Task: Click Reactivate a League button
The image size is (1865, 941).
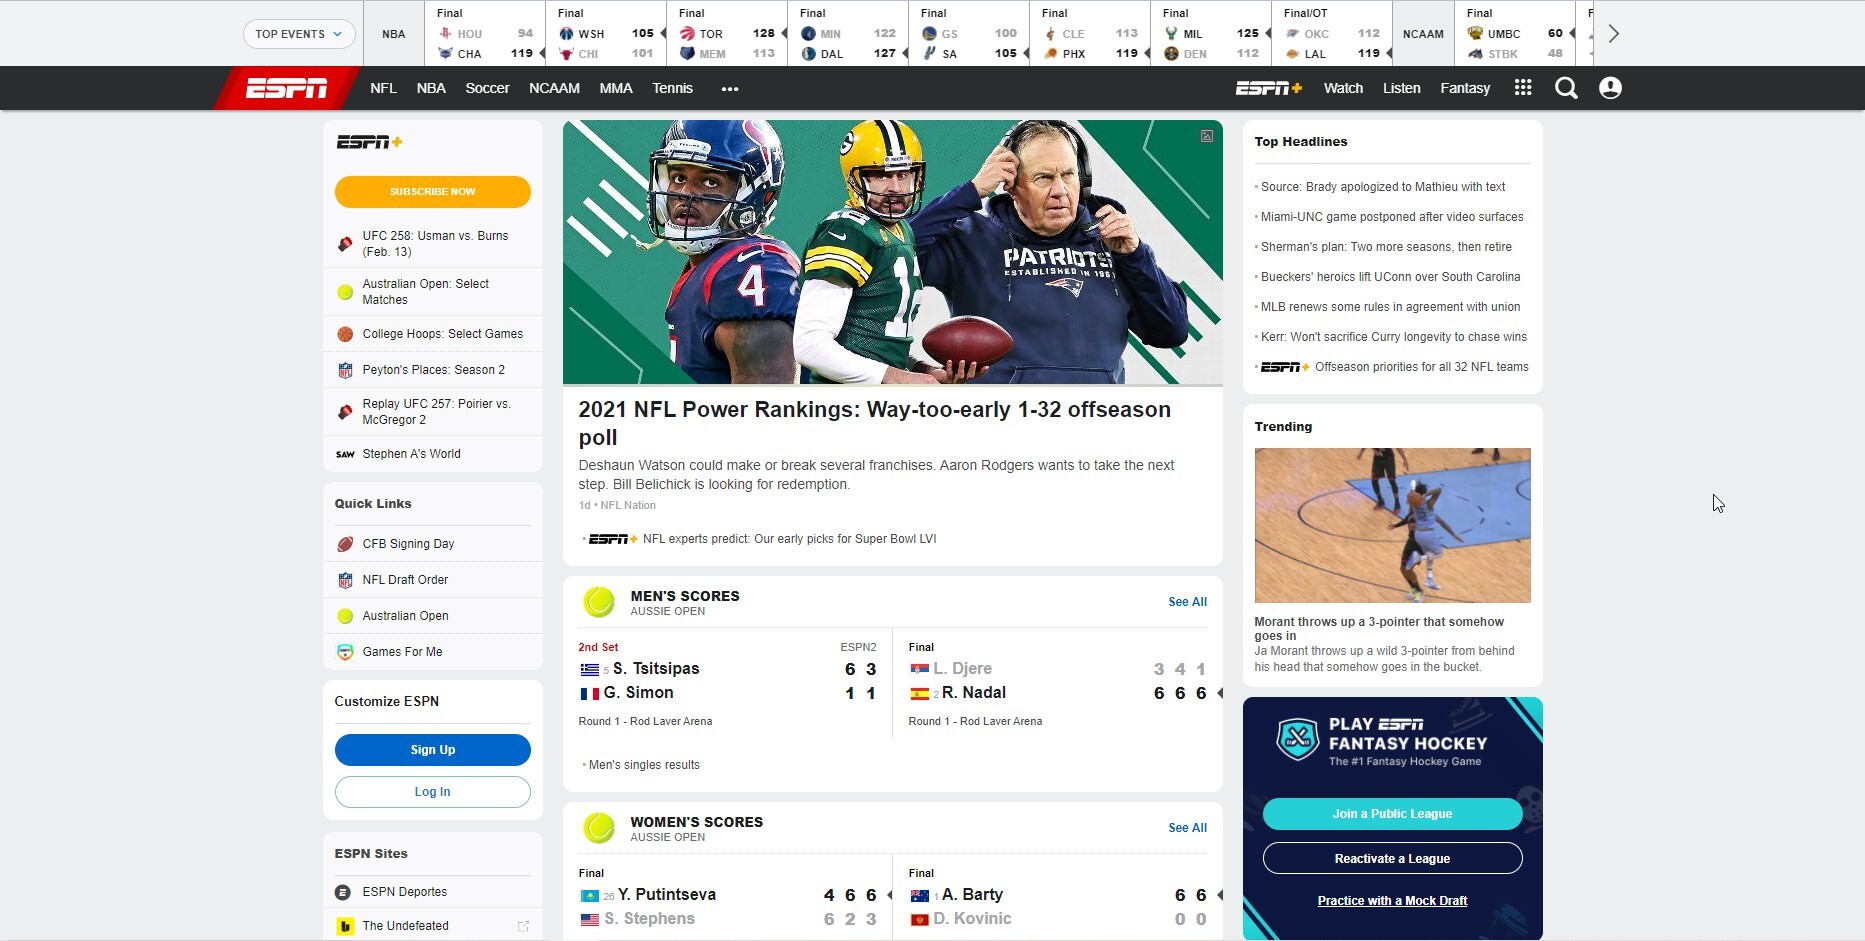Action: 1392,859
